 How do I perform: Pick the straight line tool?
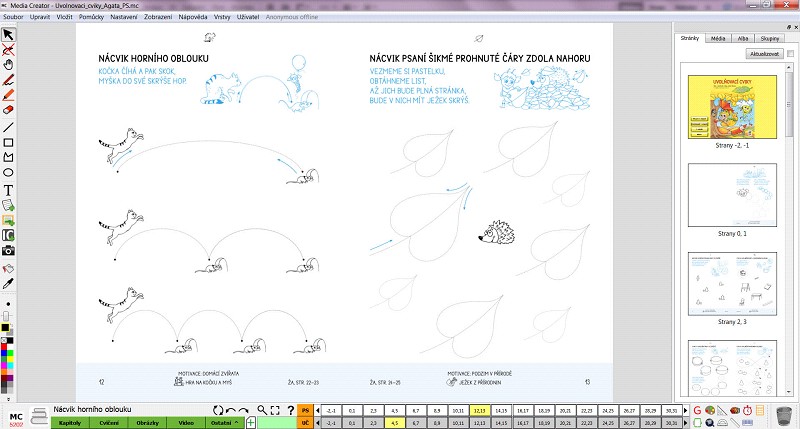(8, 127)
